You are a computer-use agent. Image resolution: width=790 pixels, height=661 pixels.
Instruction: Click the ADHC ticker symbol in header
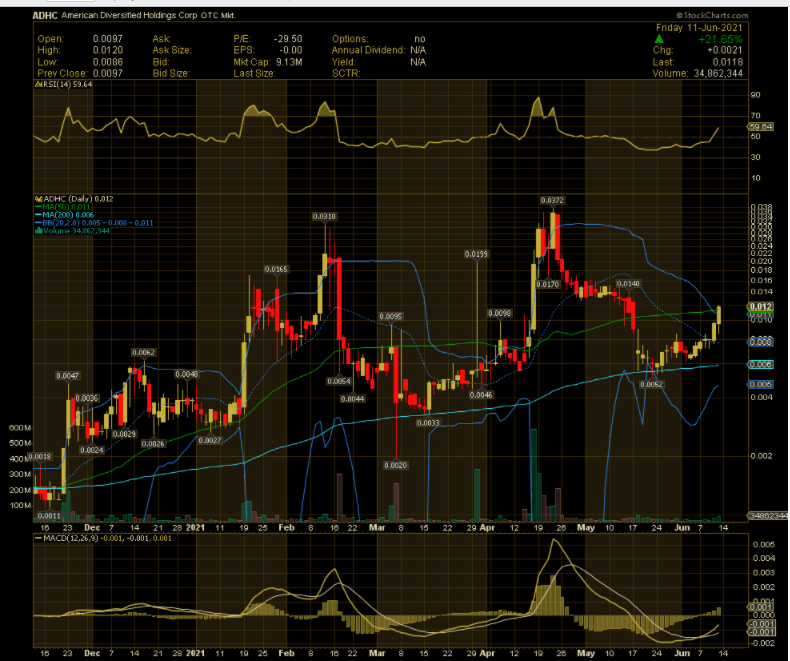[45, 15]
